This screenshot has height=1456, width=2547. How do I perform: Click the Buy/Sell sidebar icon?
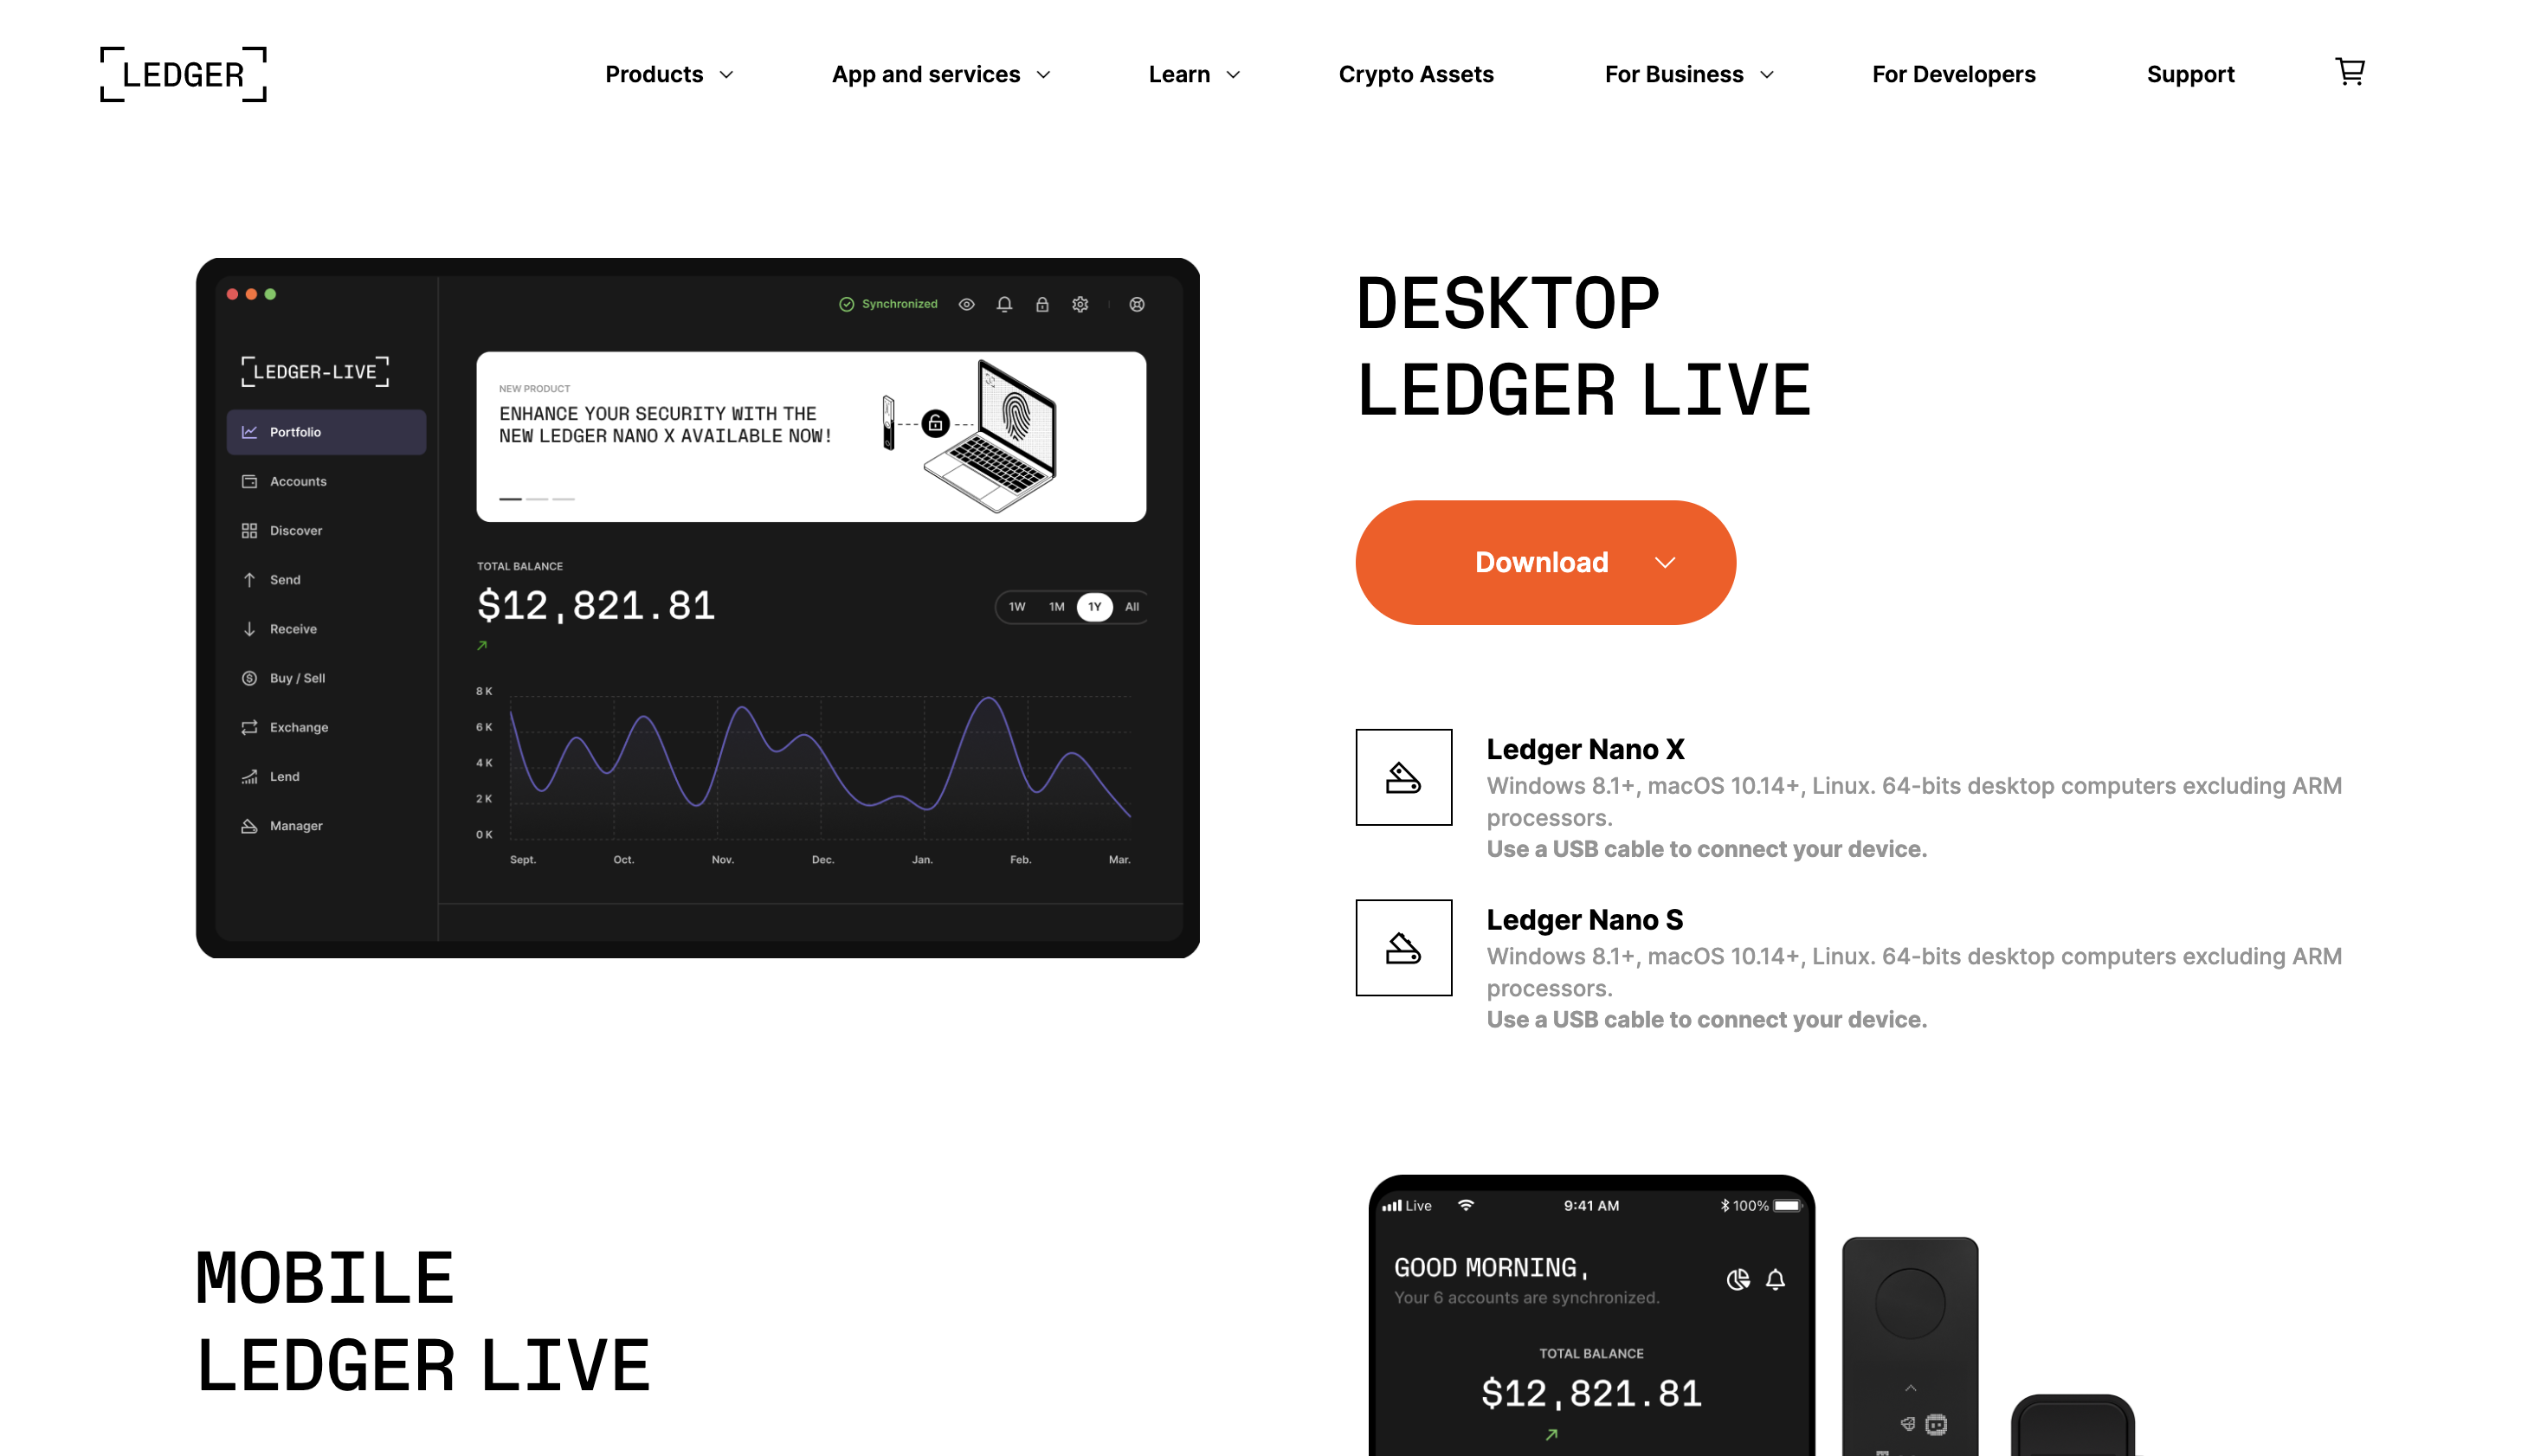click(248, 677)
